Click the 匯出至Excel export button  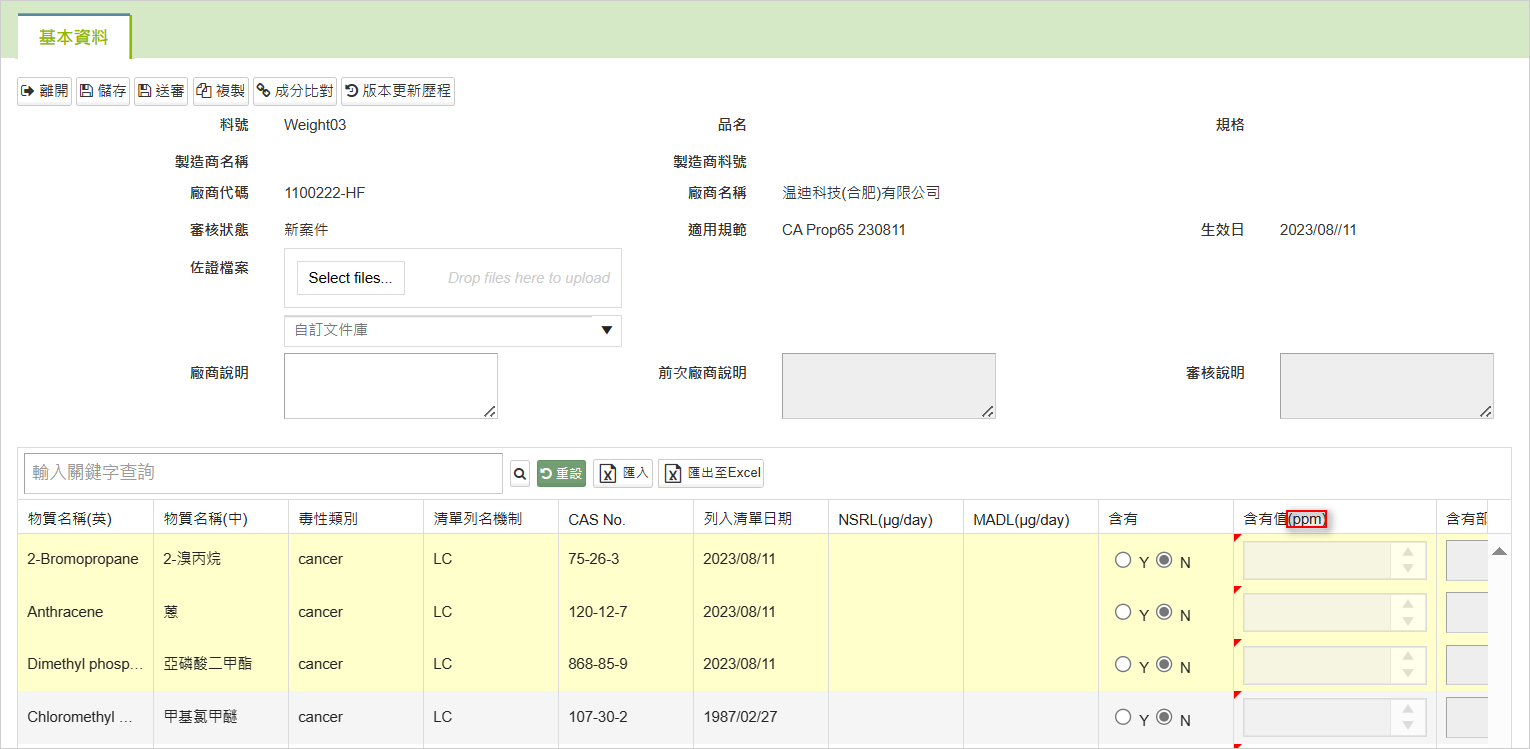click(x=711, y=473)
